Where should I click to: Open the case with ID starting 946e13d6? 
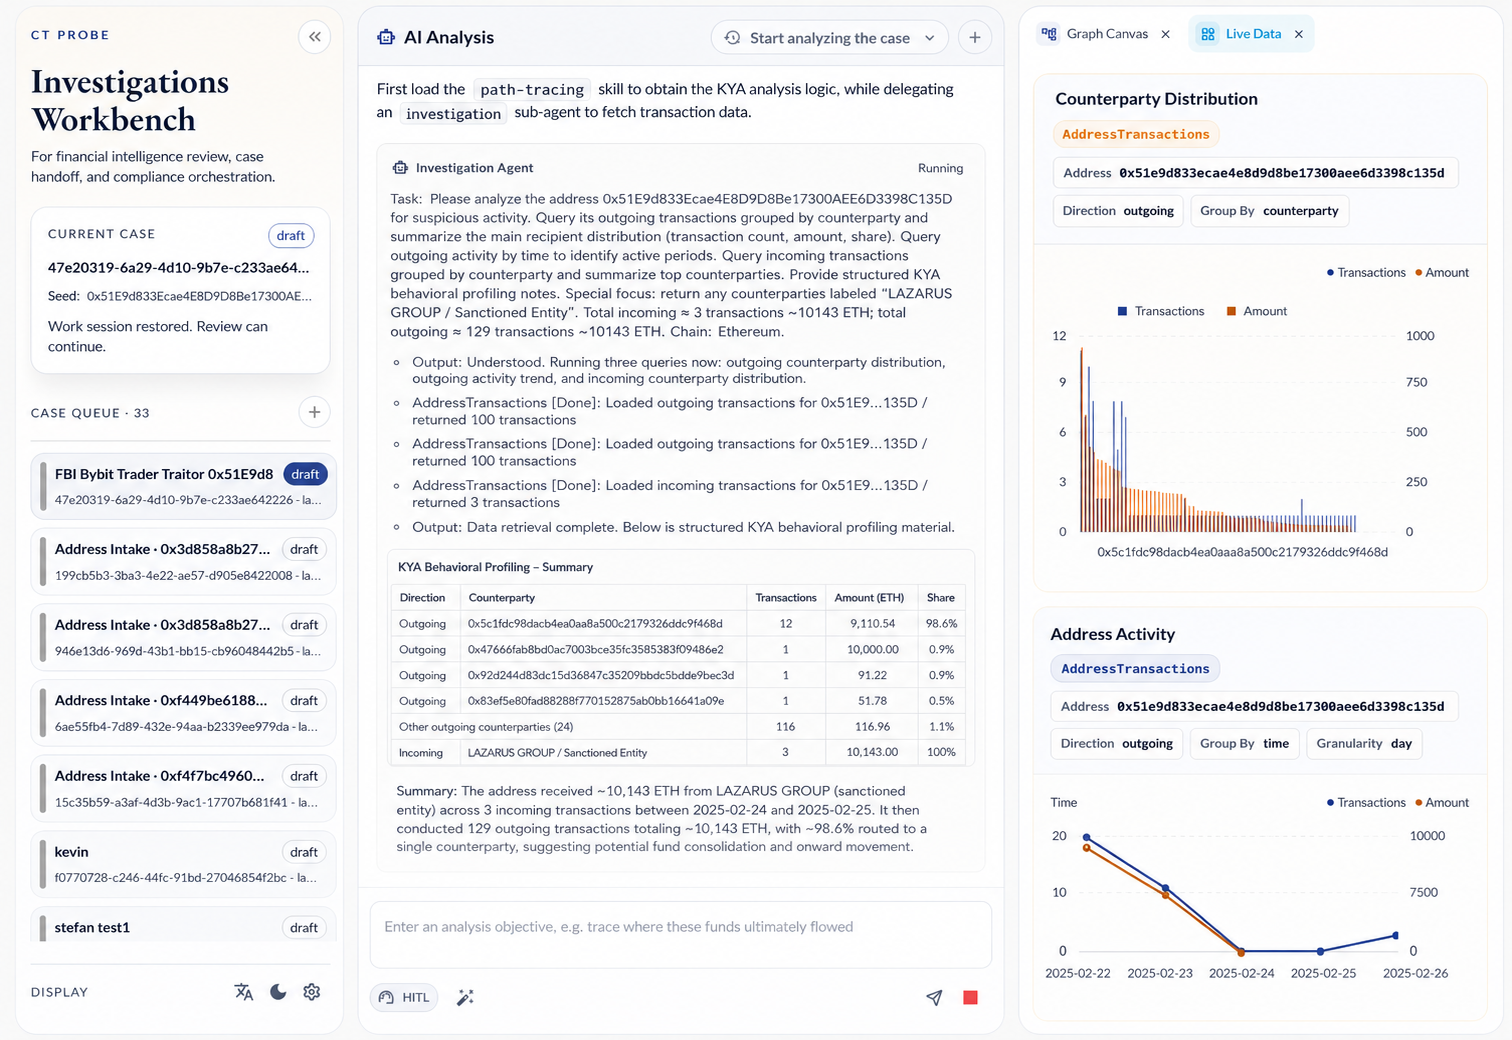pyautogui.click(x=184, y=637)
